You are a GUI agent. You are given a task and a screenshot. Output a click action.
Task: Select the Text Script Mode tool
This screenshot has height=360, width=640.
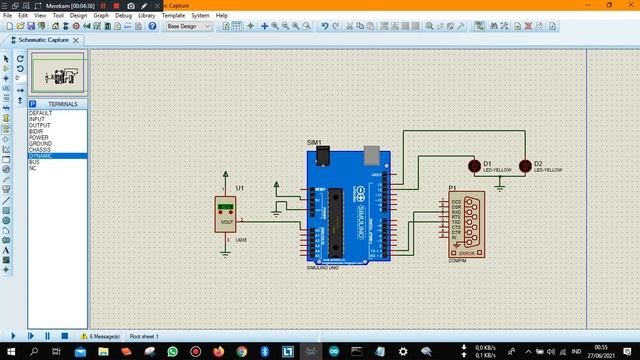(x=6, y=98)
